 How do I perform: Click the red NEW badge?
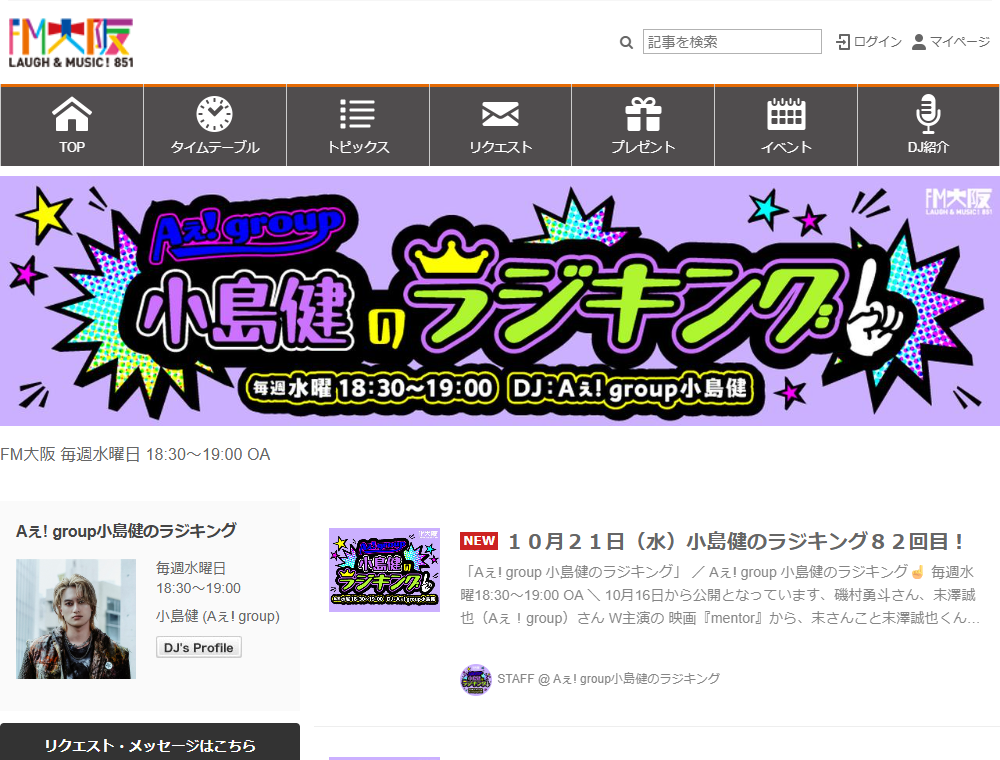479,541
